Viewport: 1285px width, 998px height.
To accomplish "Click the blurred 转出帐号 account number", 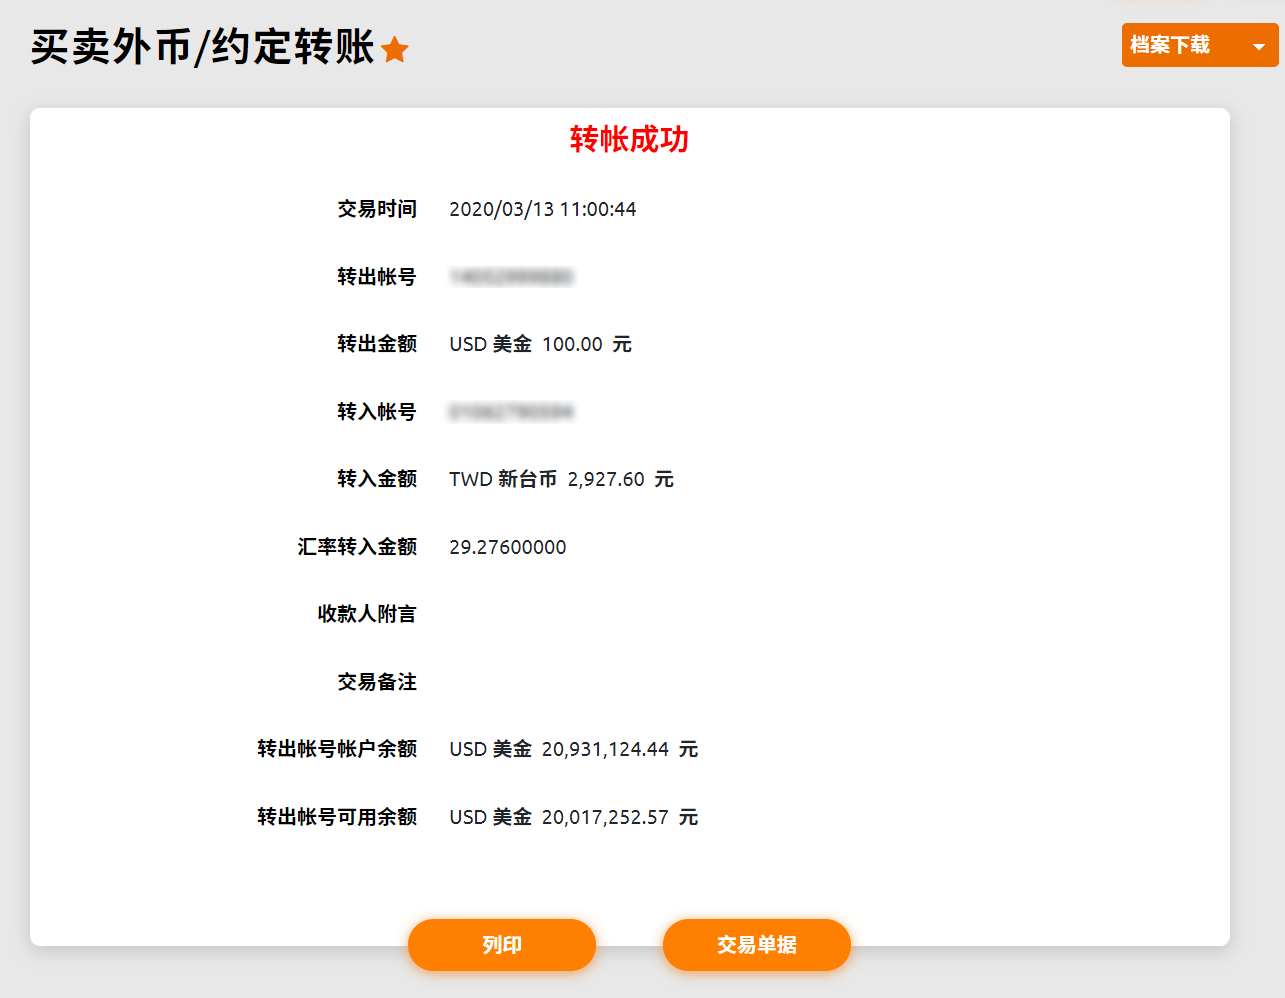I will coord(511,277).
